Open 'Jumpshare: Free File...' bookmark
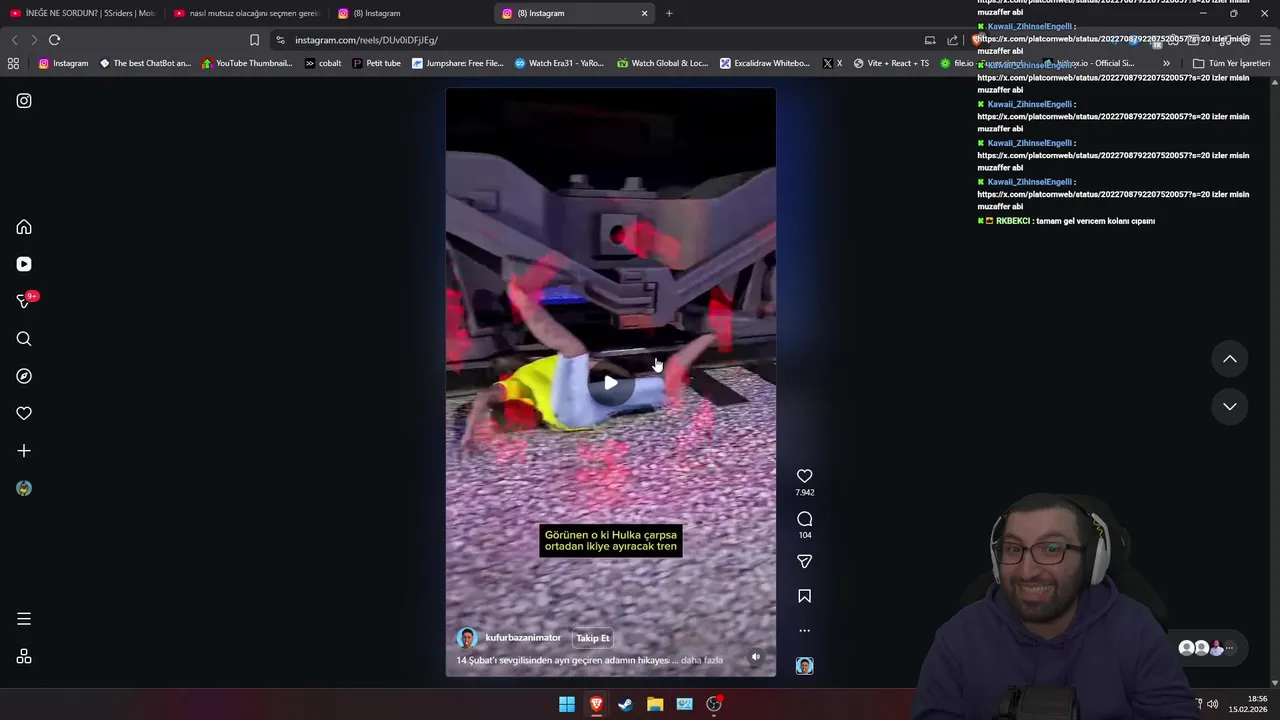 coord(458,63)
